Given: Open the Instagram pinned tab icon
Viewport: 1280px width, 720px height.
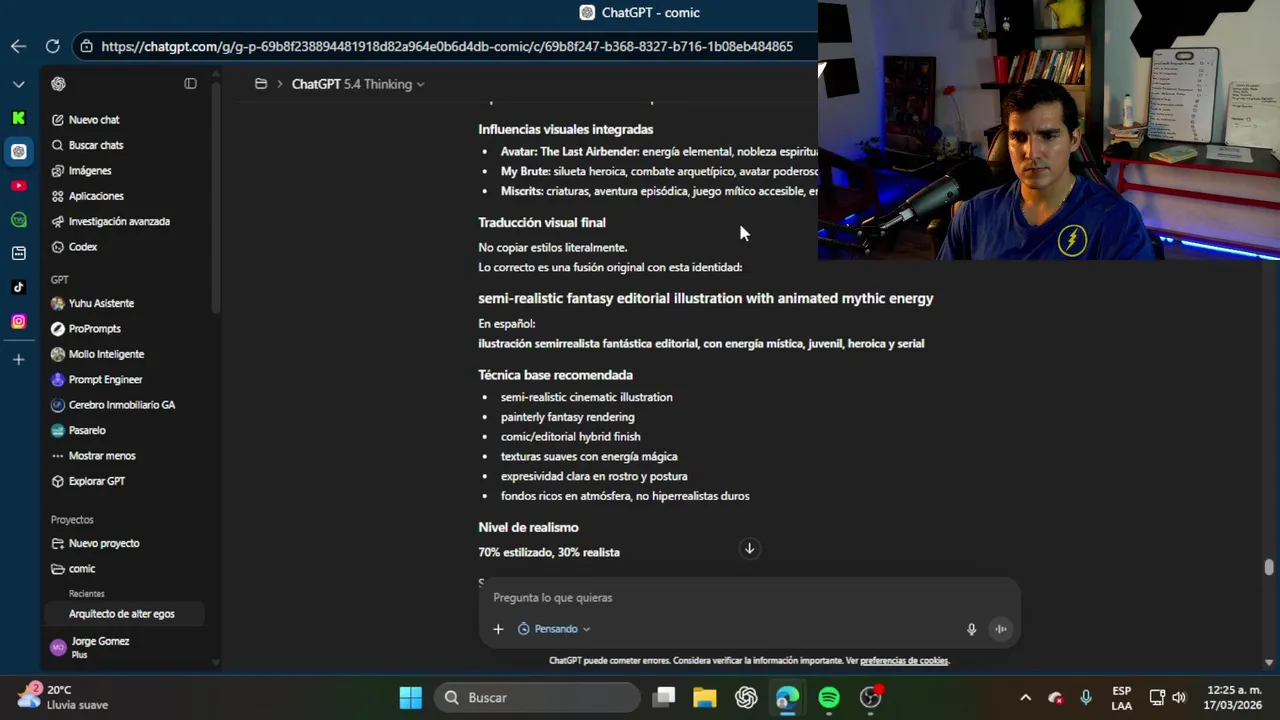Looking at the screenshot, I should pyautogui.click(x=18, y=321).
